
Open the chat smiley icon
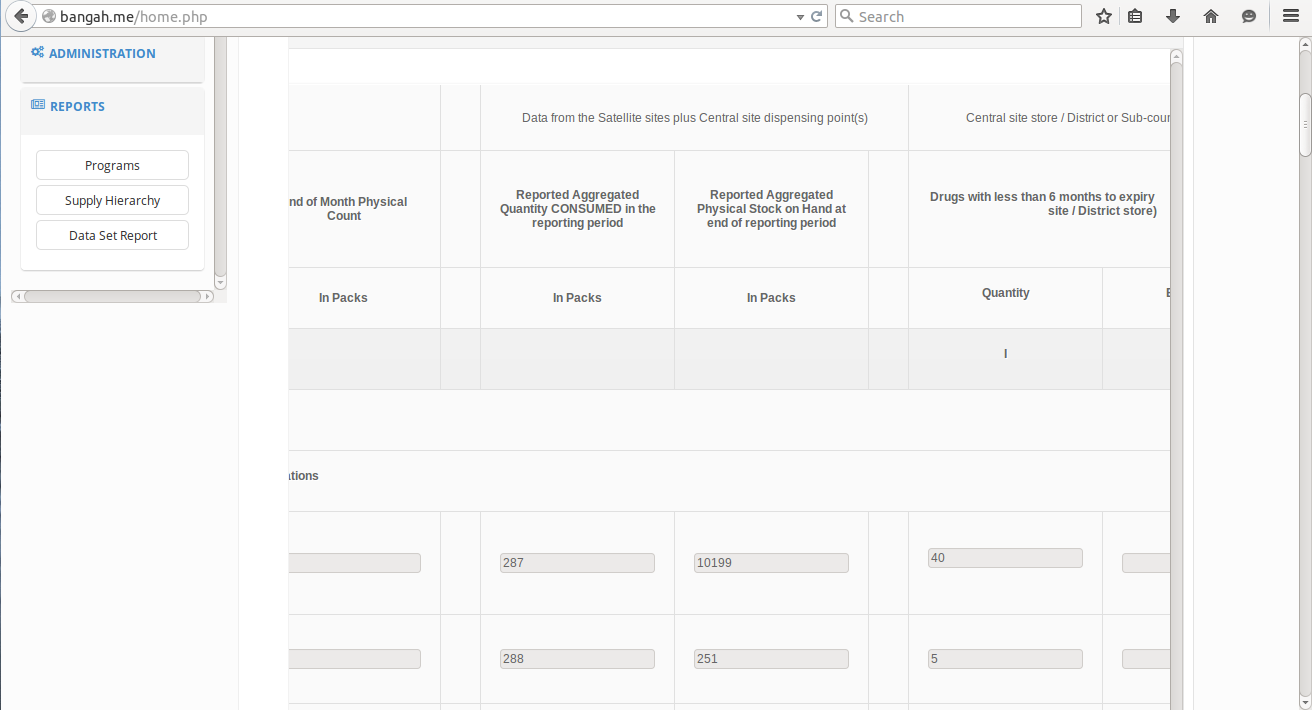(1249, 16)
